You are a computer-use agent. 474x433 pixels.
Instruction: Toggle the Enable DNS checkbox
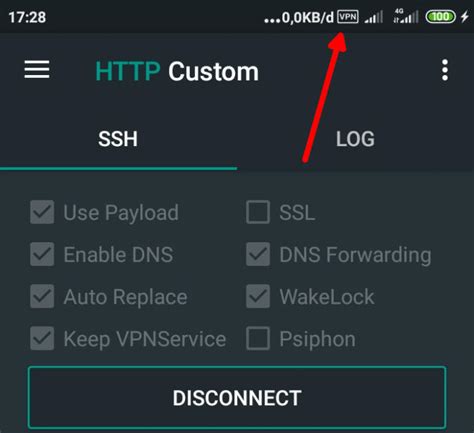point(42,254)
